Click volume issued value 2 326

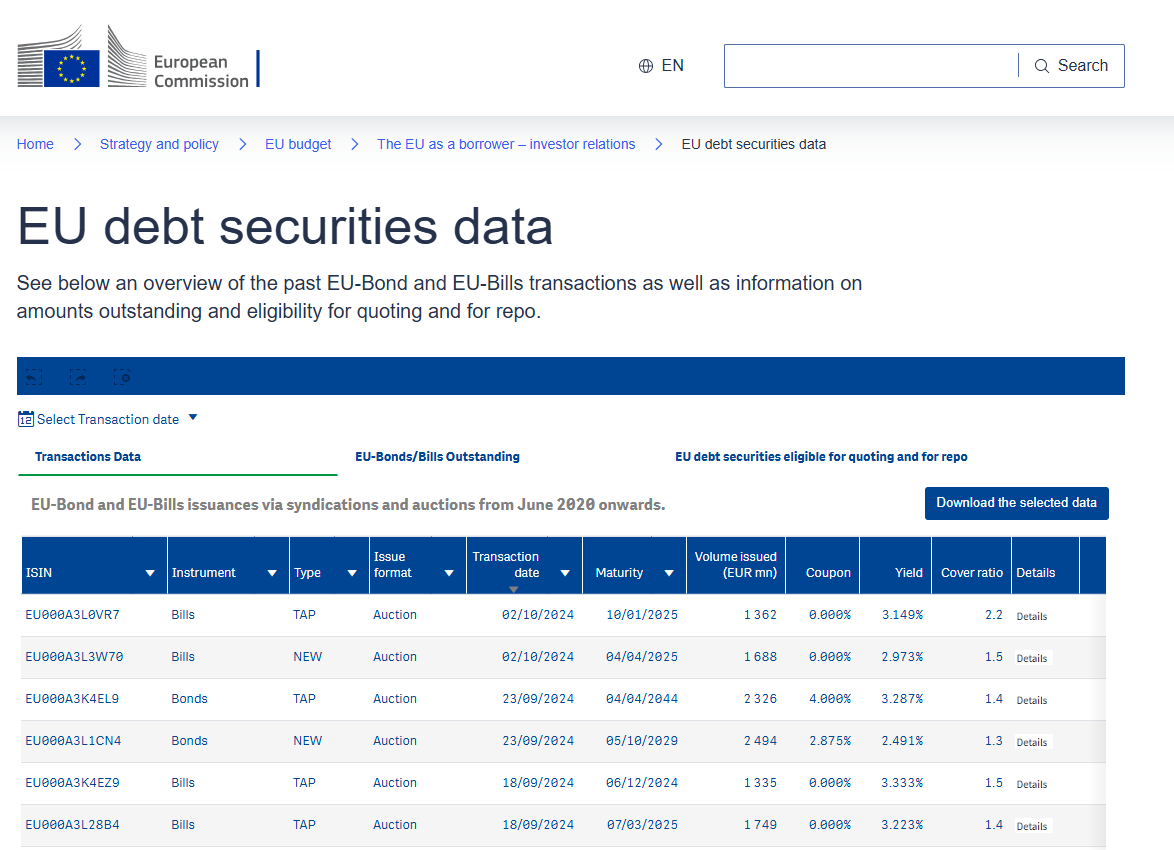coord(760,699)
